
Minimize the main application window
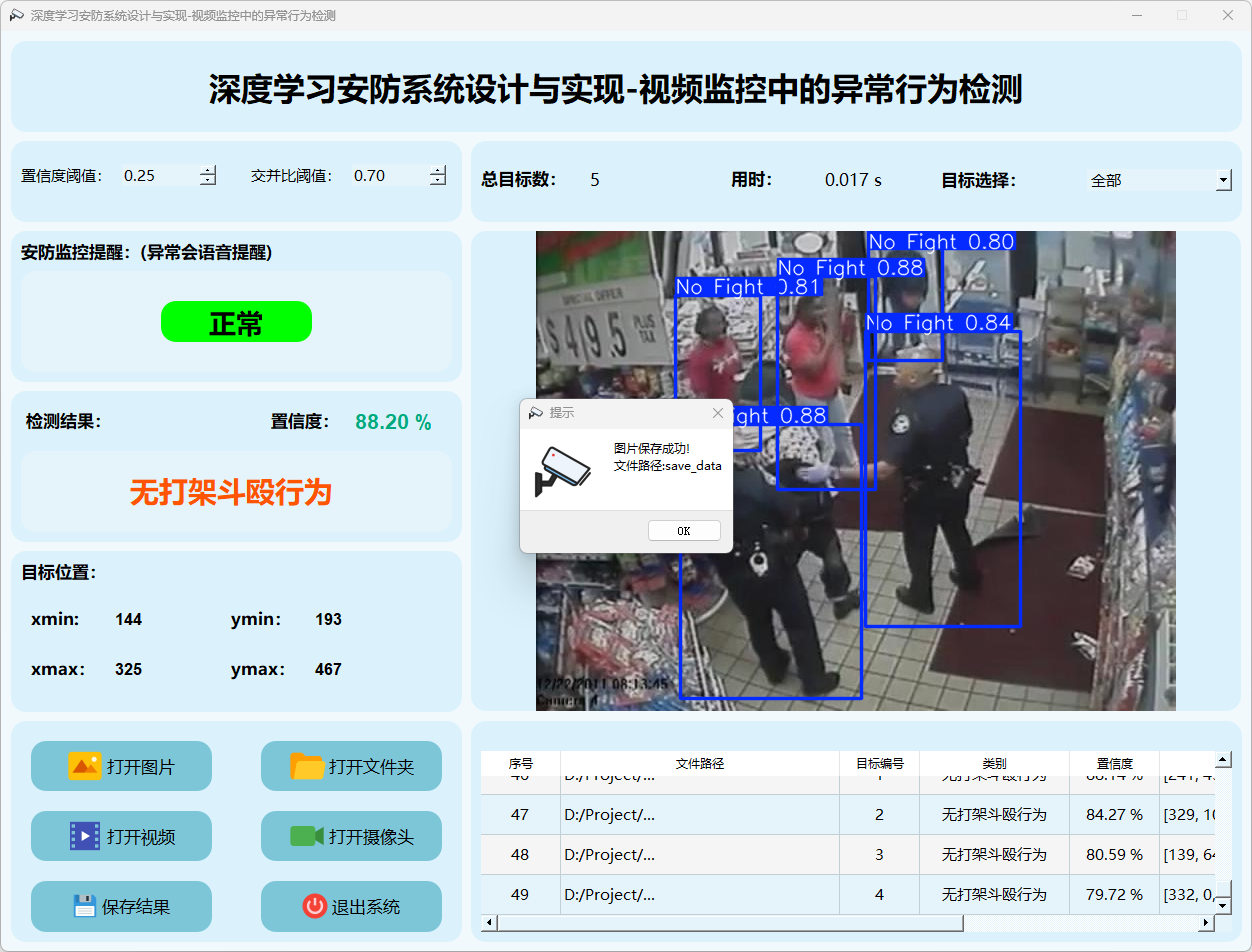point(1137,15)
